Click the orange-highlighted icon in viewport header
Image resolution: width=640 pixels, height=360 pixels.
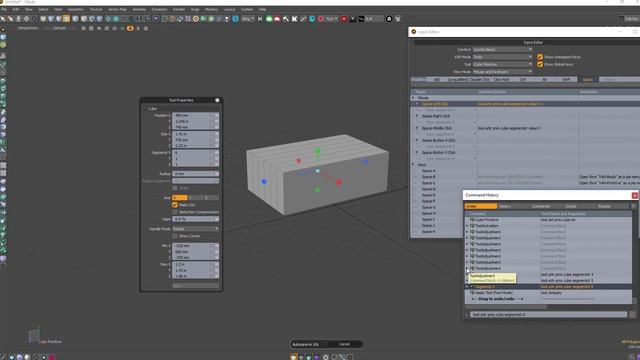130,29
